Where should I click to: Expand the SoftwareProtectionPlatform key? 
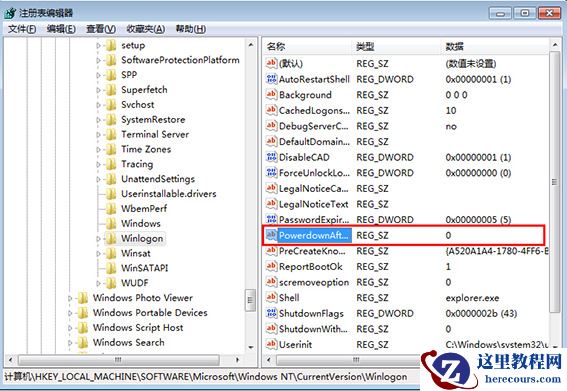coord(98,60)
